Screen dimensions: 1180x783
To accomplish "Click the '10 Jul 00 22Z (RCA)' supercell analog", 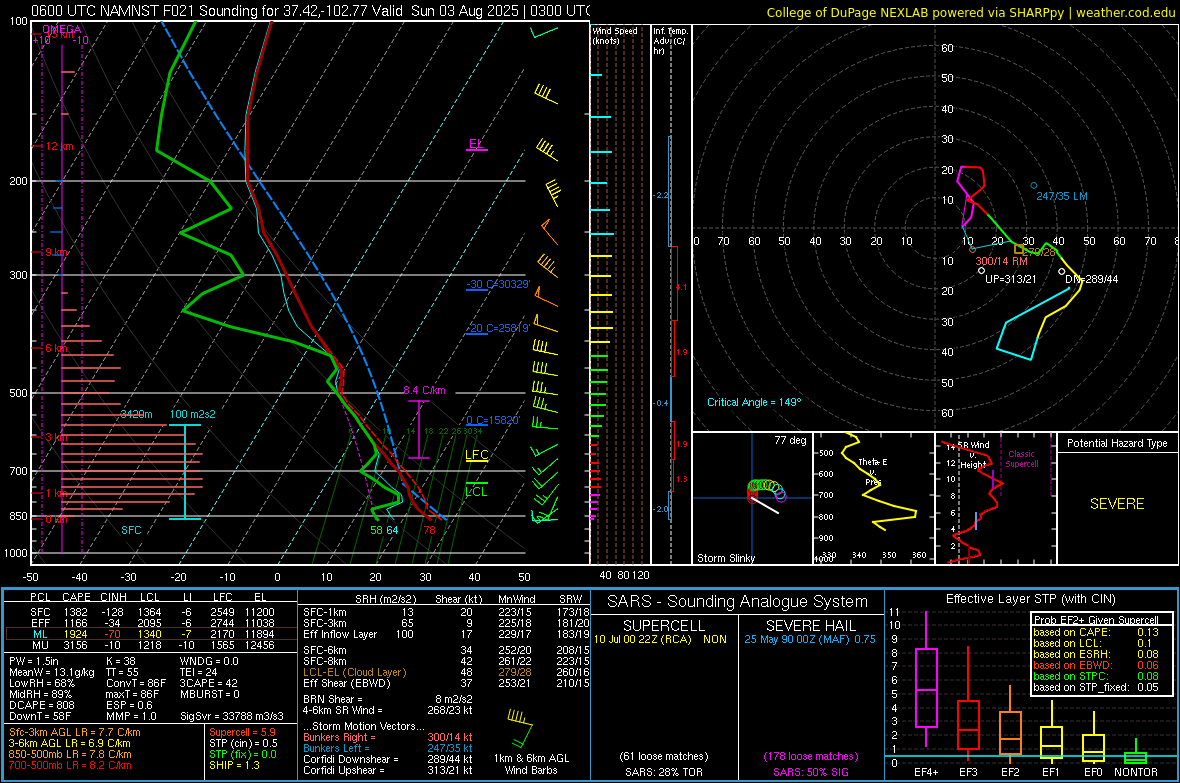I will 645,639.
